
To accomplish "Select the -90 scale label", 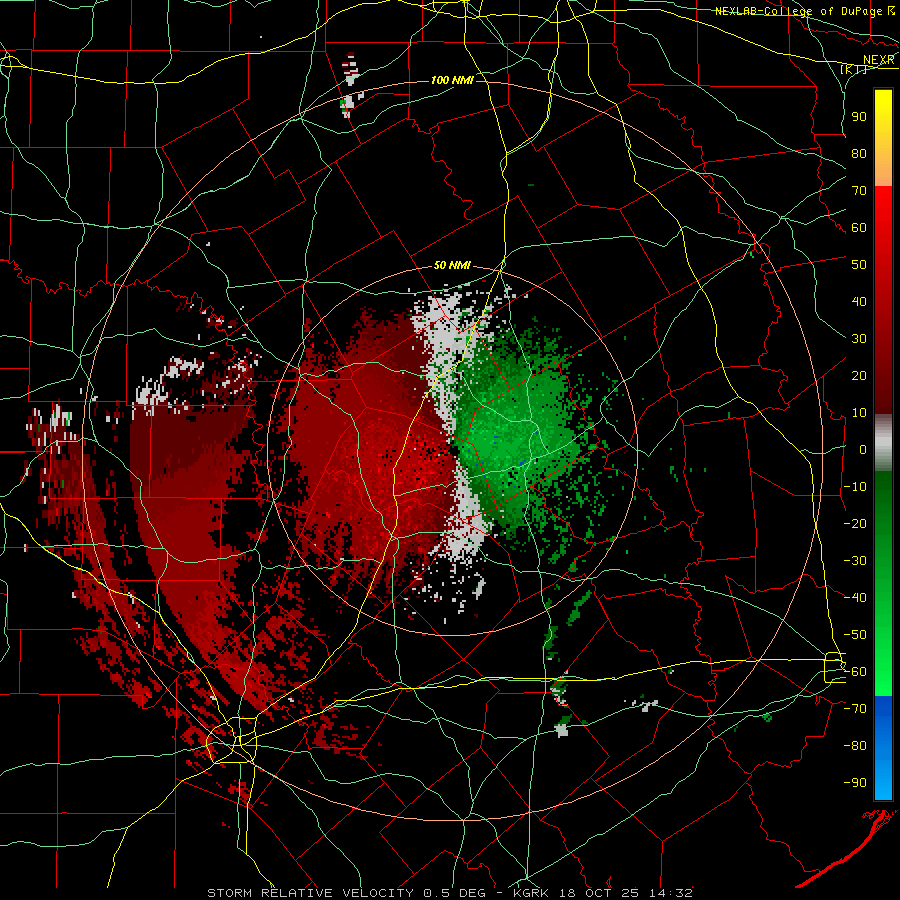I will tap(855, 783).
